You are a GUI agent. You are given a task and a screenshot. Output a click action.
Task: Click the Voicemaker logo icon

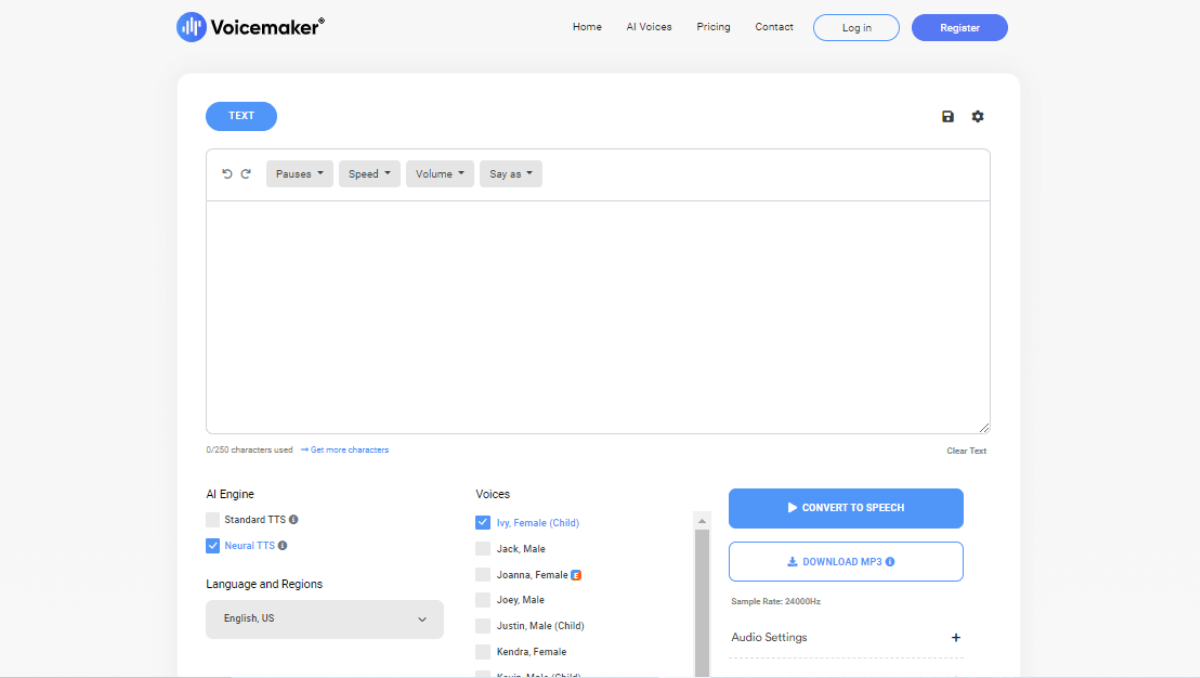pyautogui.click(x=191, y=26)
